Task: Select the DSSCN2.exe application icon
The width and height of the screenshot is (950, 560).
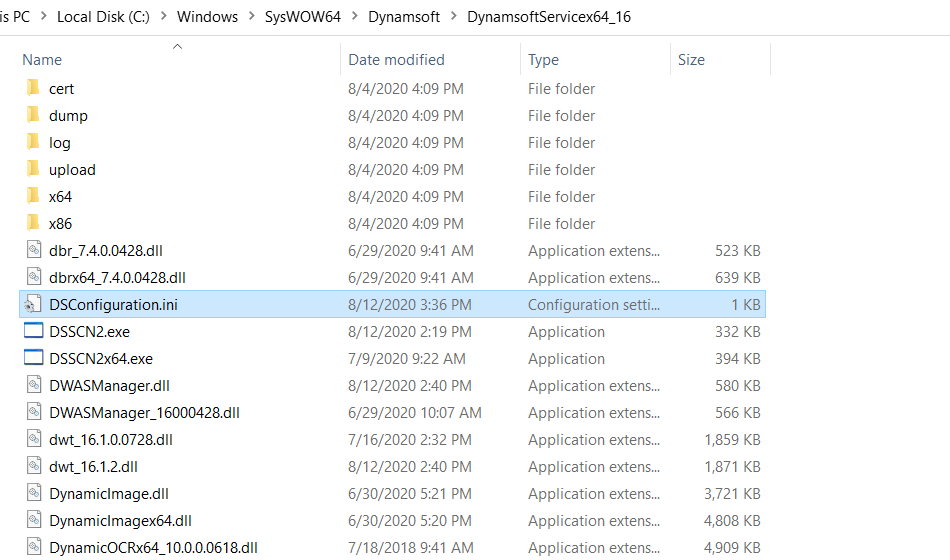Action: click(34, 331)
